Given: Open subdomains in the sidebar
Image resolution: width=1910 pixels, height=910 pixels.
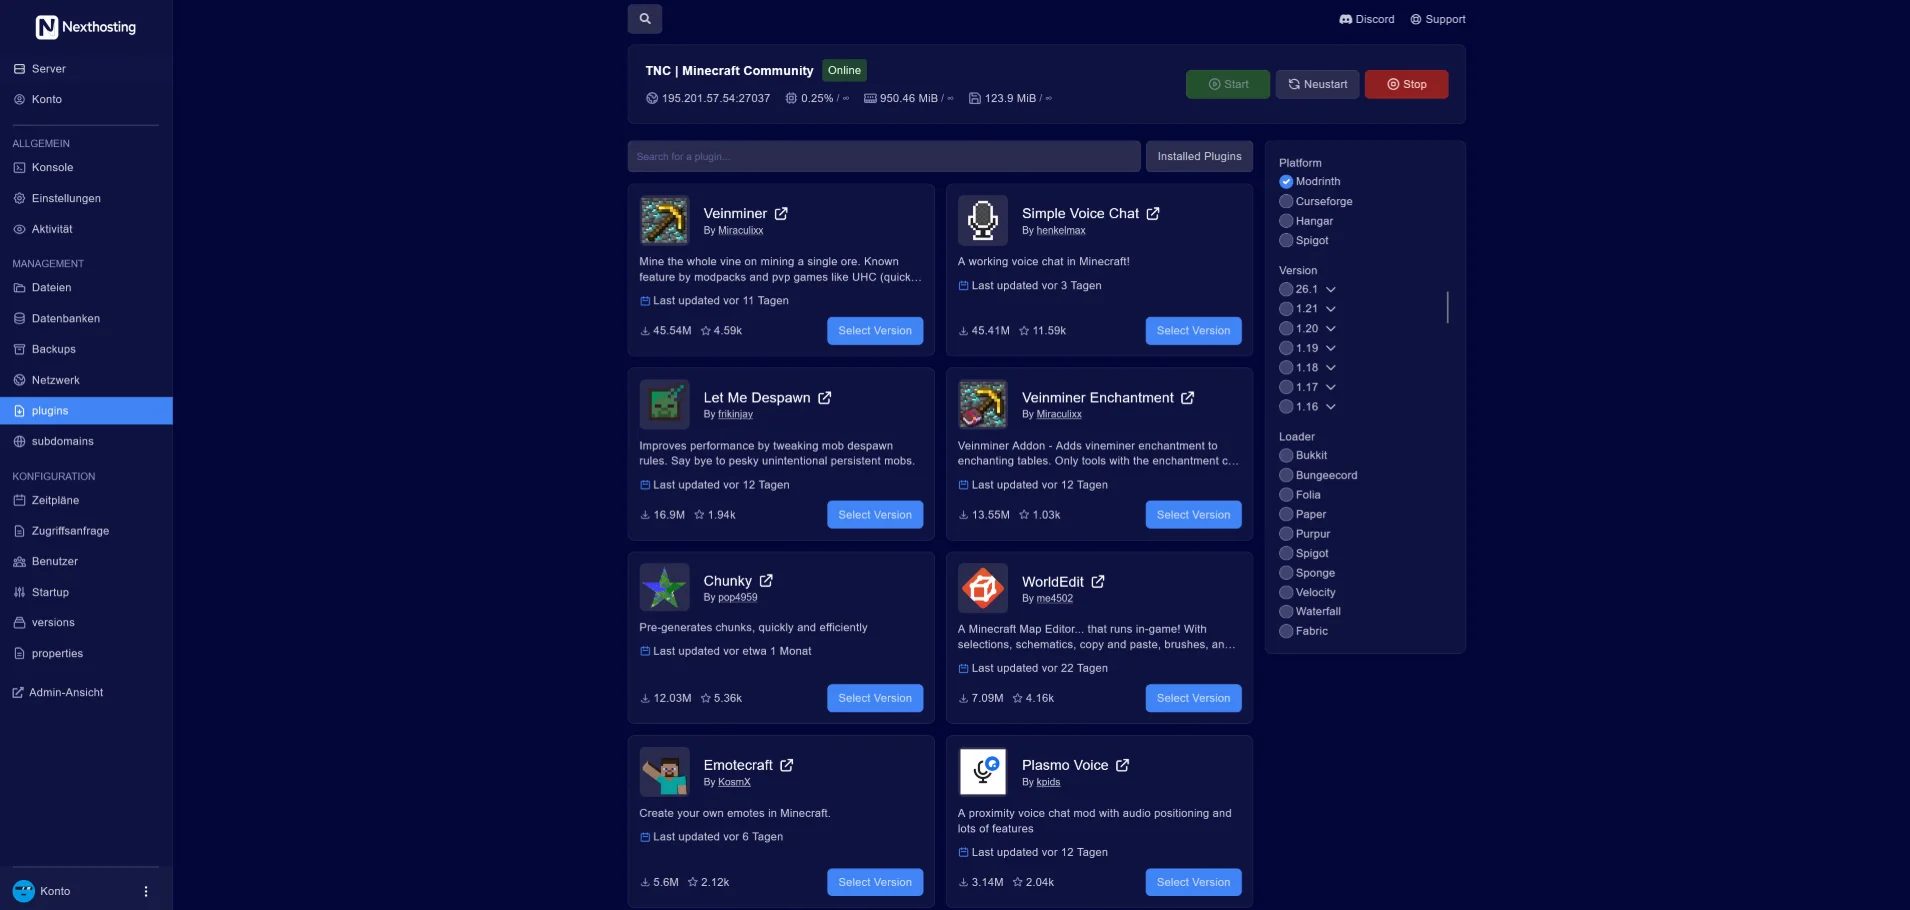Looking at the screenshot, I should [86, 441].
